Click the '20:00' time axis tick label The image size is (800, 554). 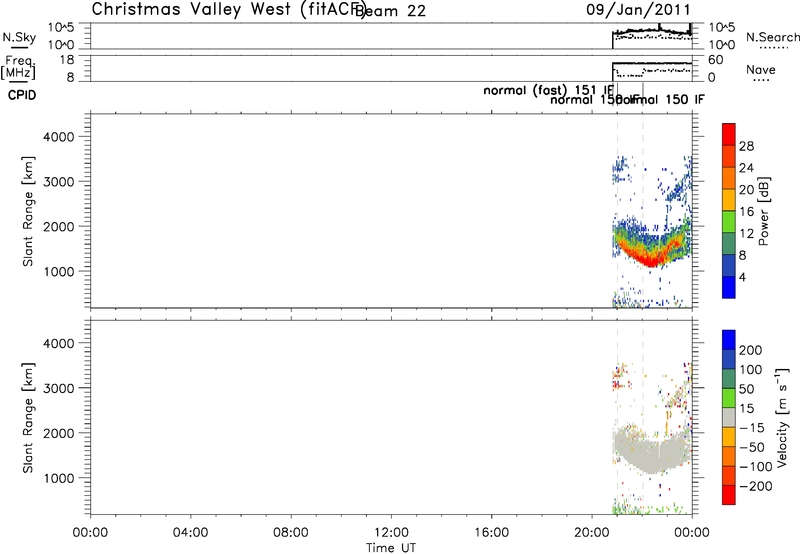click(592, 533)
